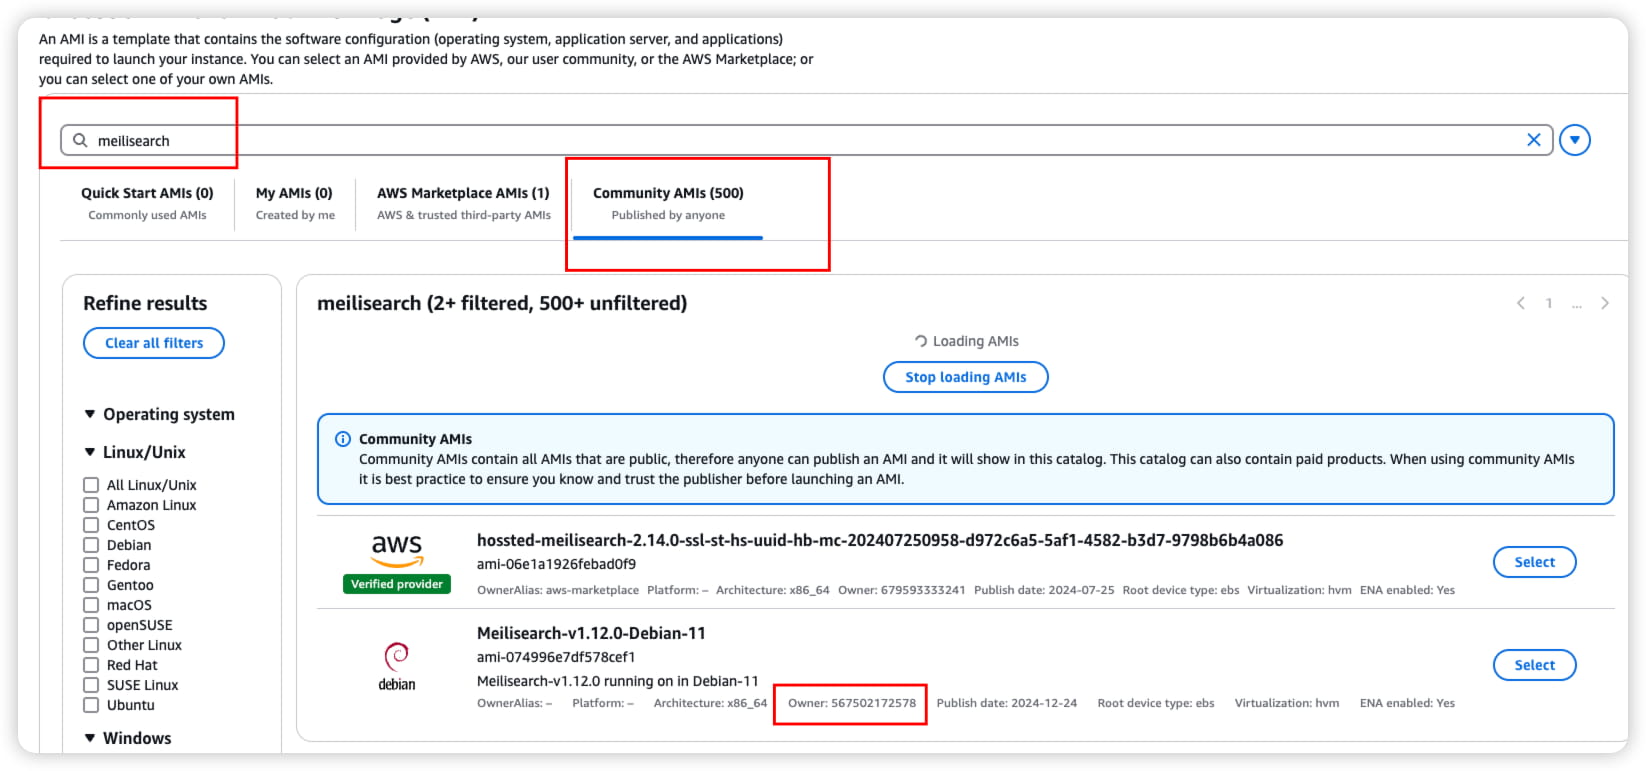The width and height of the screenshot is (1646, 771).
Task: Go to next results page arrow
Action: (1605, 303)
